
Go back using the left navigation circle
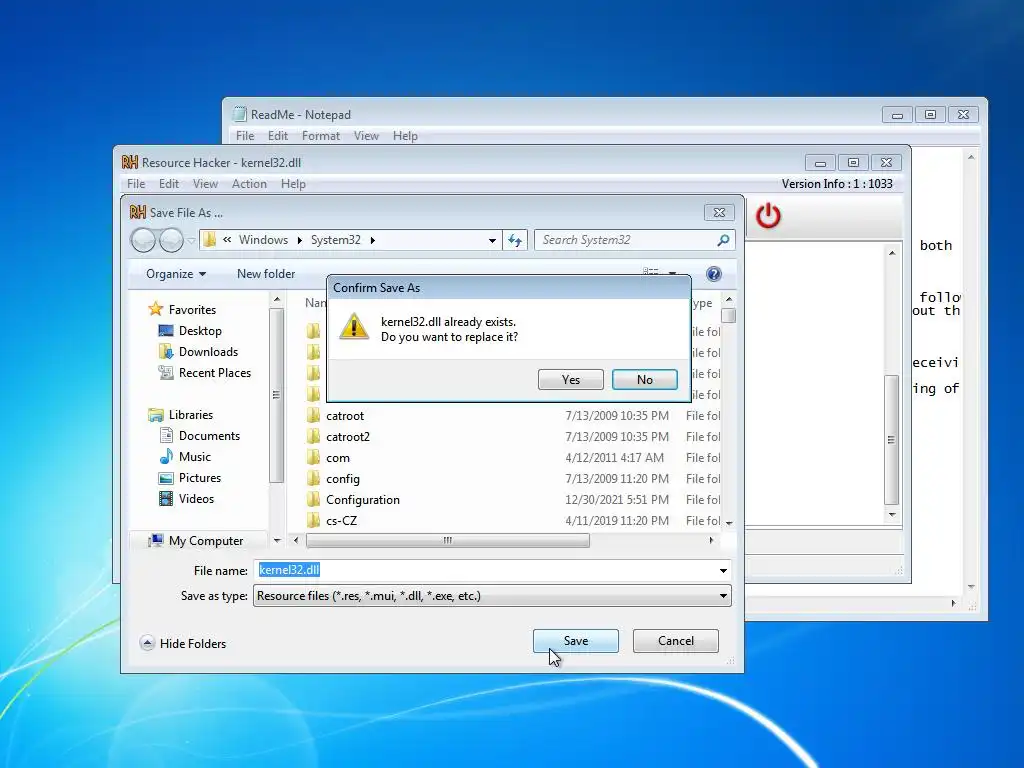pyautogui.click(x=143, y=240)
